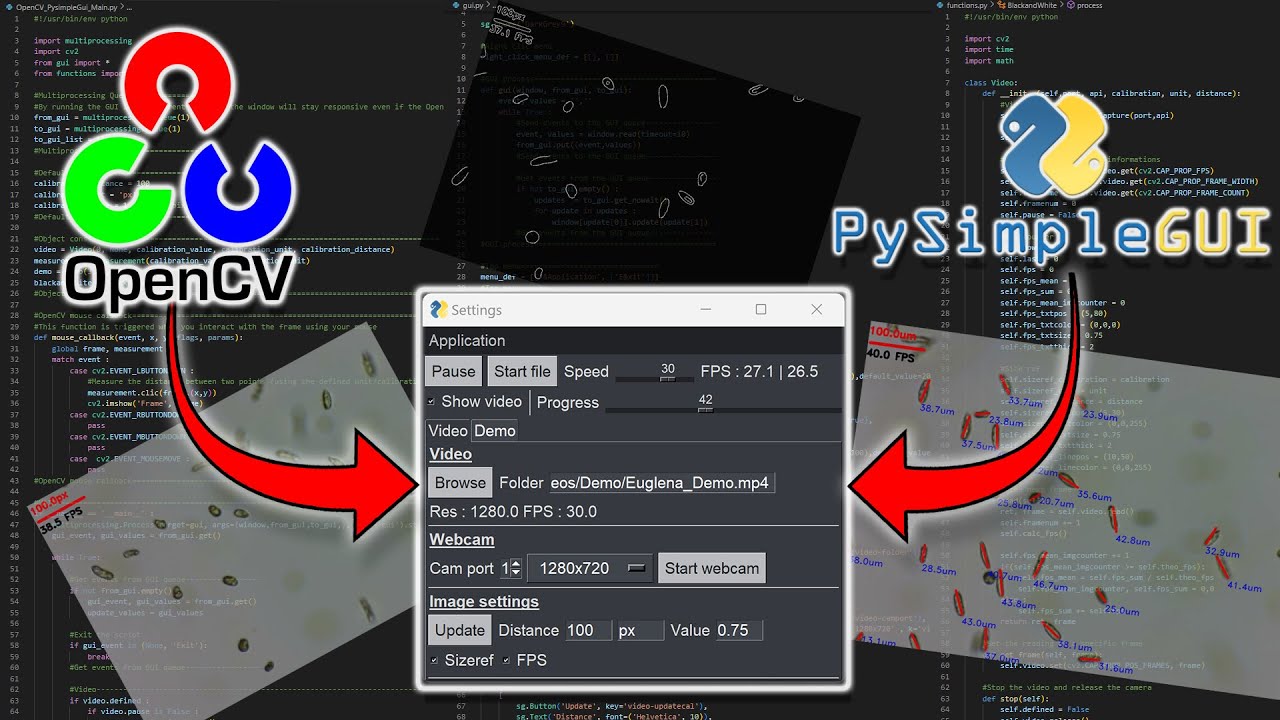This screenshot has width=1280, height=720.
Task: Toggle the FPS checkbox
Action: click(x=506, y=660)
